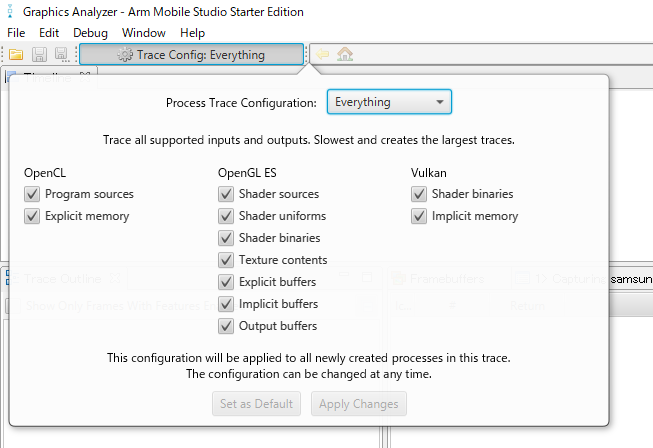Viewport: 653px width, 448px height.
Task: Open the Window menu
Action: point(144,33)
